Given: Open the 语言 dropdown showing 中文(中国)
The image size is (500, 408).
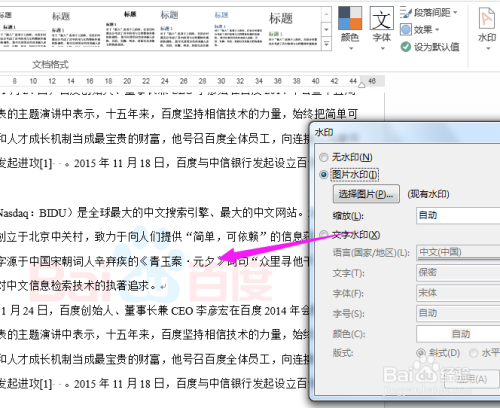Looking at the screenshot, I should tap(458, 252).
